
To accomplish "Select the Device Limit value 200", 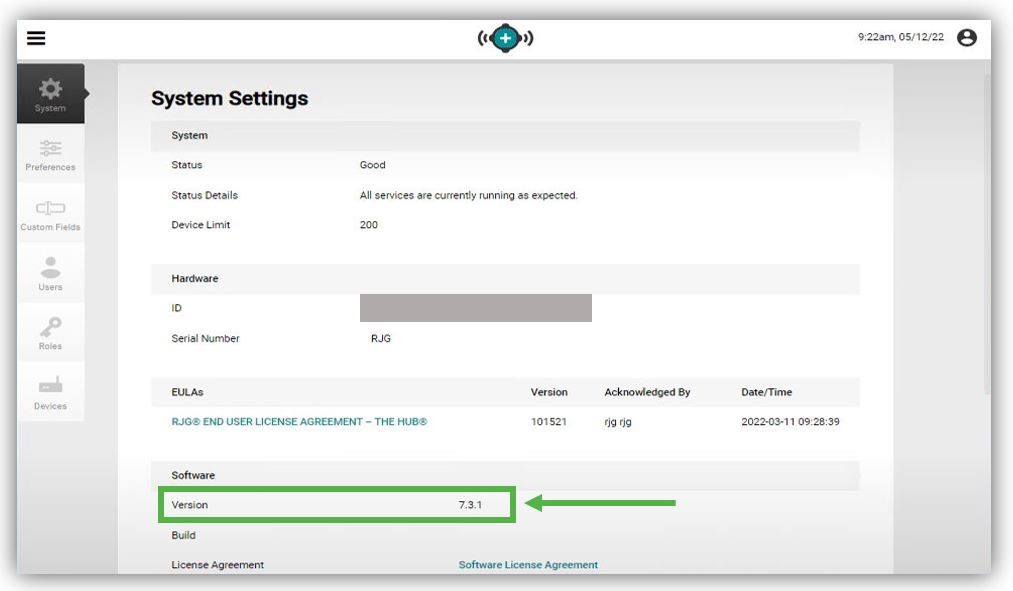I will click(368, 224).
